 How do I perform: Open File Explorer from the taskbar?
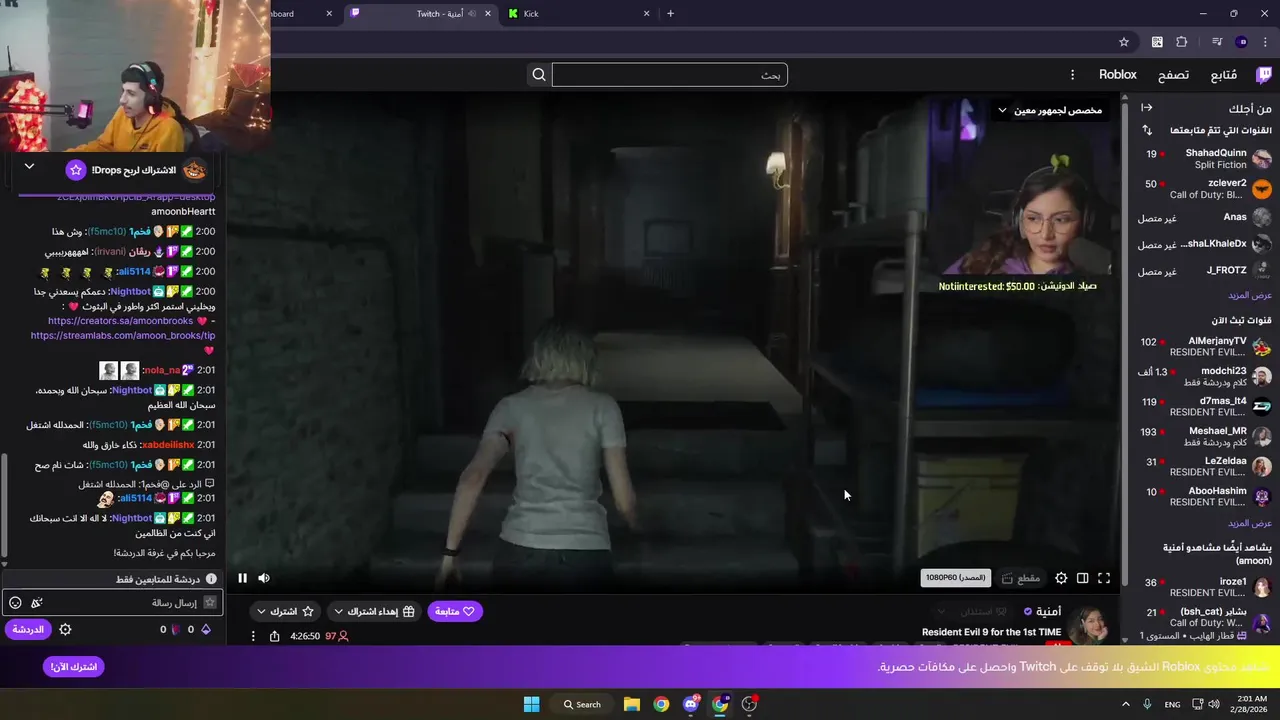click(632, 704)
